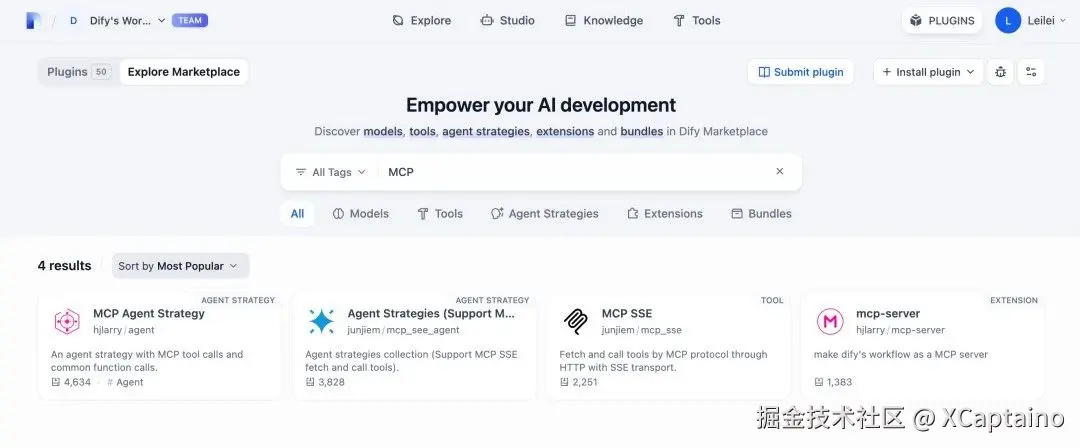This screenshot has width=1080, height=448.
Task: Click the Dify logo icon
Action: pos(33,20)
